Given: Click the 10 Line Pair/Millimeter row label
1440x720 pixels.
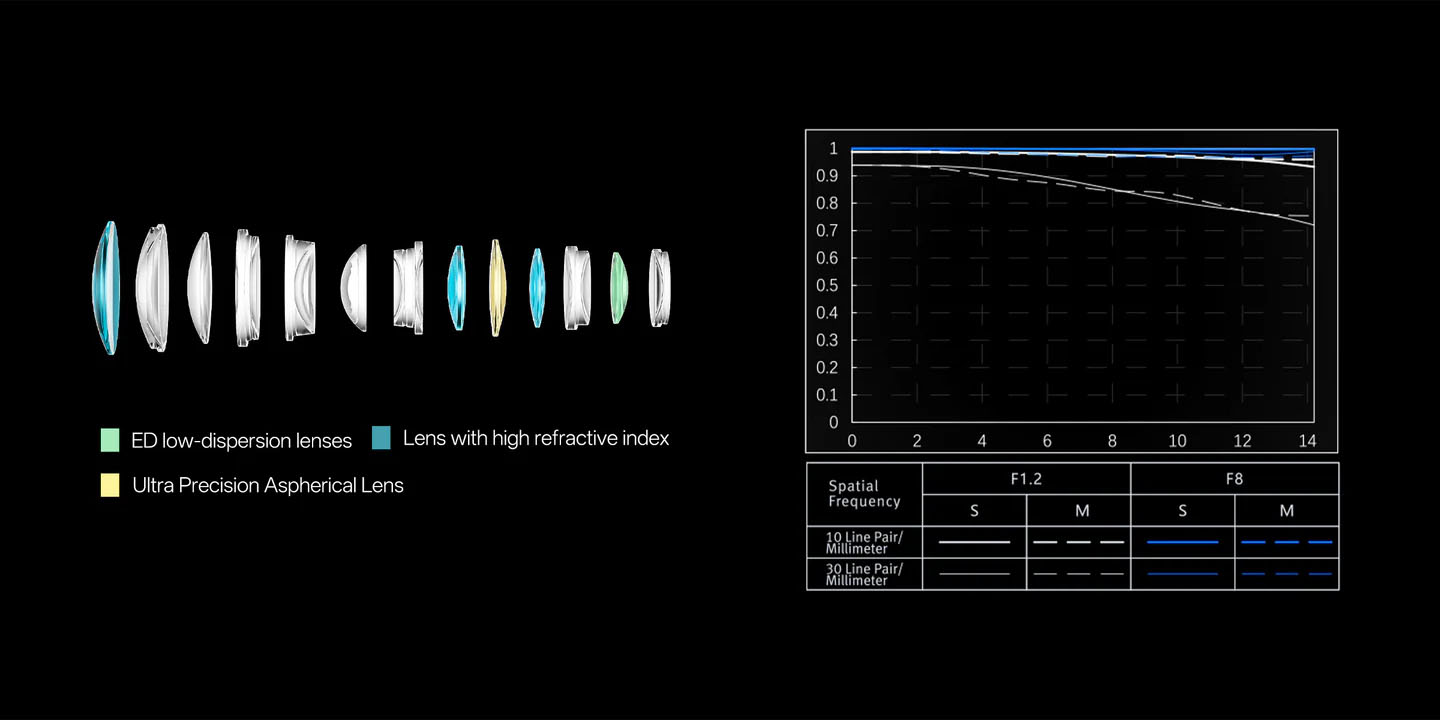Looking at the screenshot, I should (864, 542).
